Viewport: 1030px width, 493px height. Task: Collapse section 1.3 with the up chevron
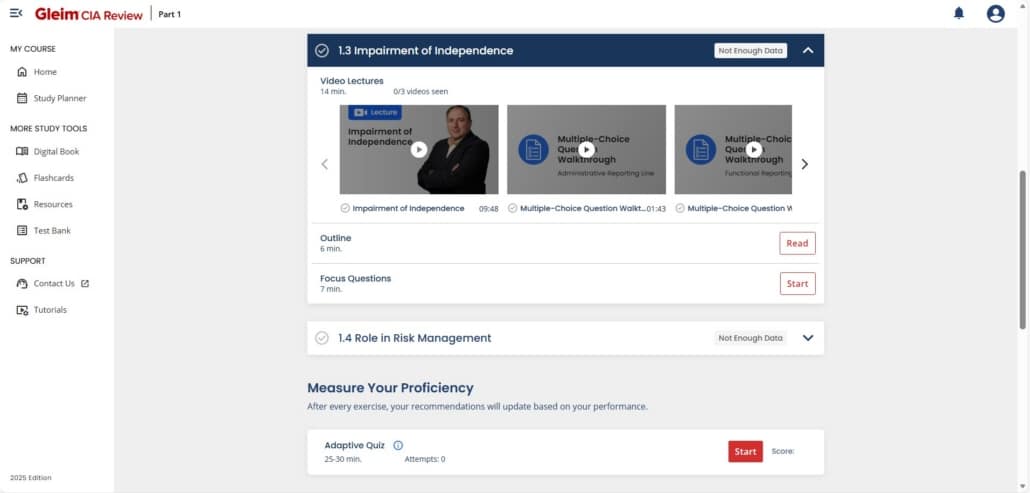coord(808,51)
